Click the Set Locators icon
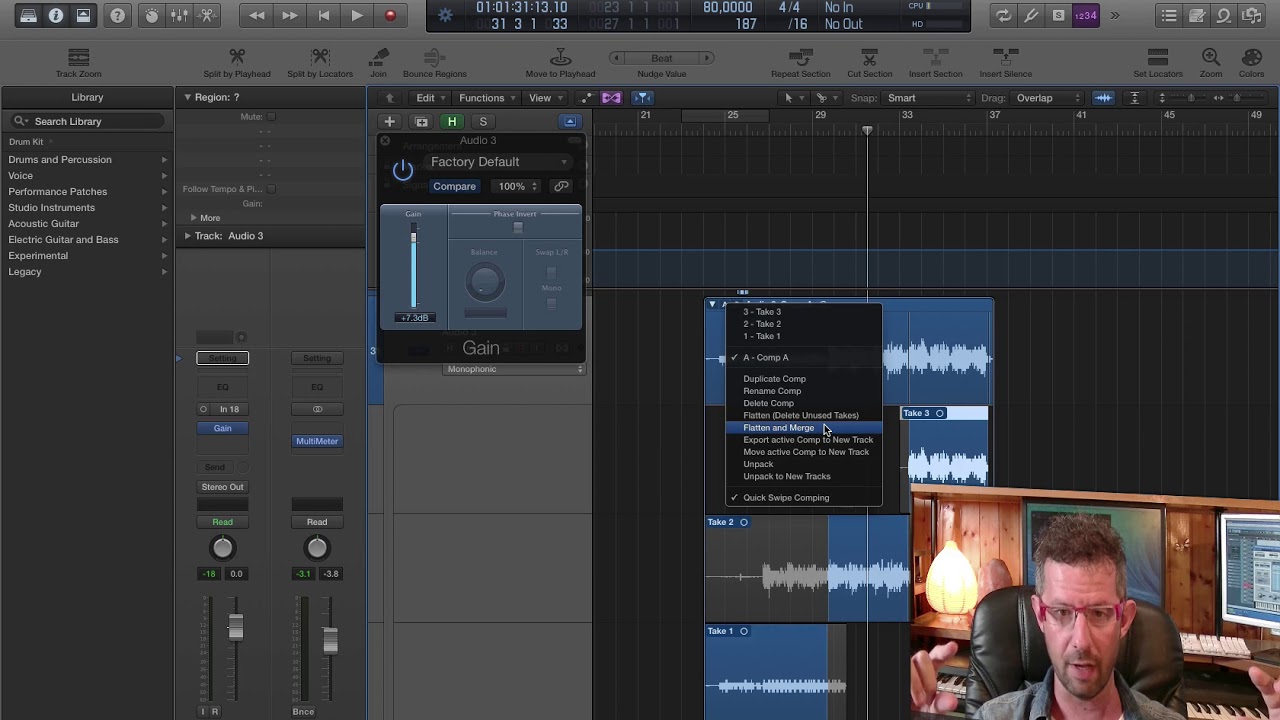Image resolution: width=1280 pixels, height=720 pixels. coord(1157,57)
